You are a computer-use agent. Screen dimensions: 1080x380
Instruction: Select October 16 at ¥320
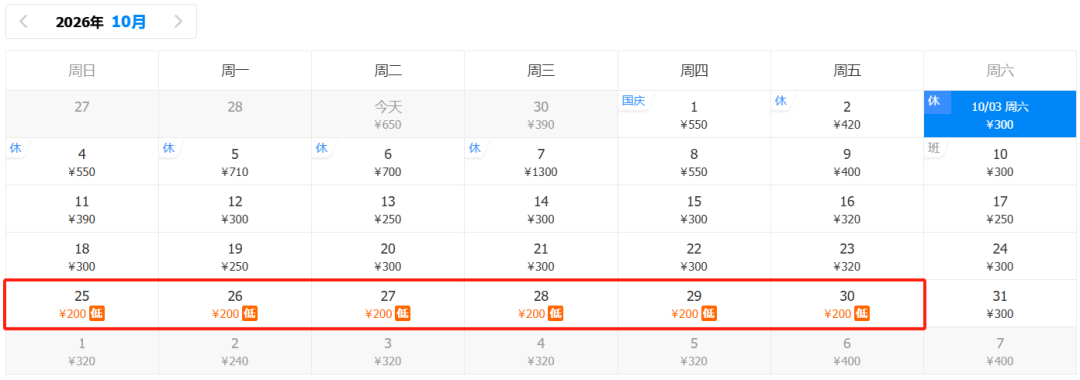click(x=847, y=209)
